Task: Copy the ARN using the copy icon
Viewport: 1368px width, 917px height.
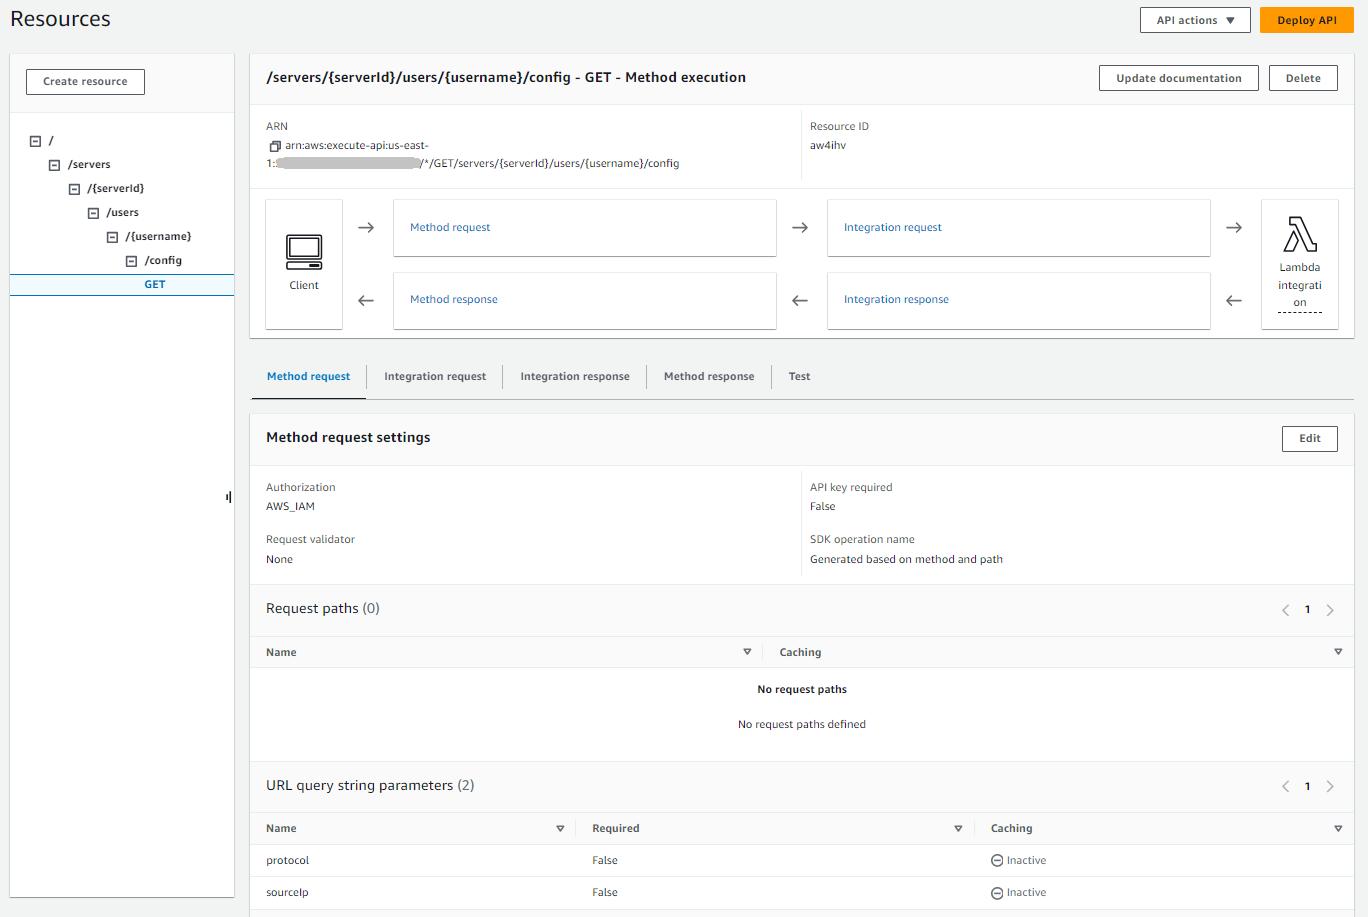Action: [274, 146]
